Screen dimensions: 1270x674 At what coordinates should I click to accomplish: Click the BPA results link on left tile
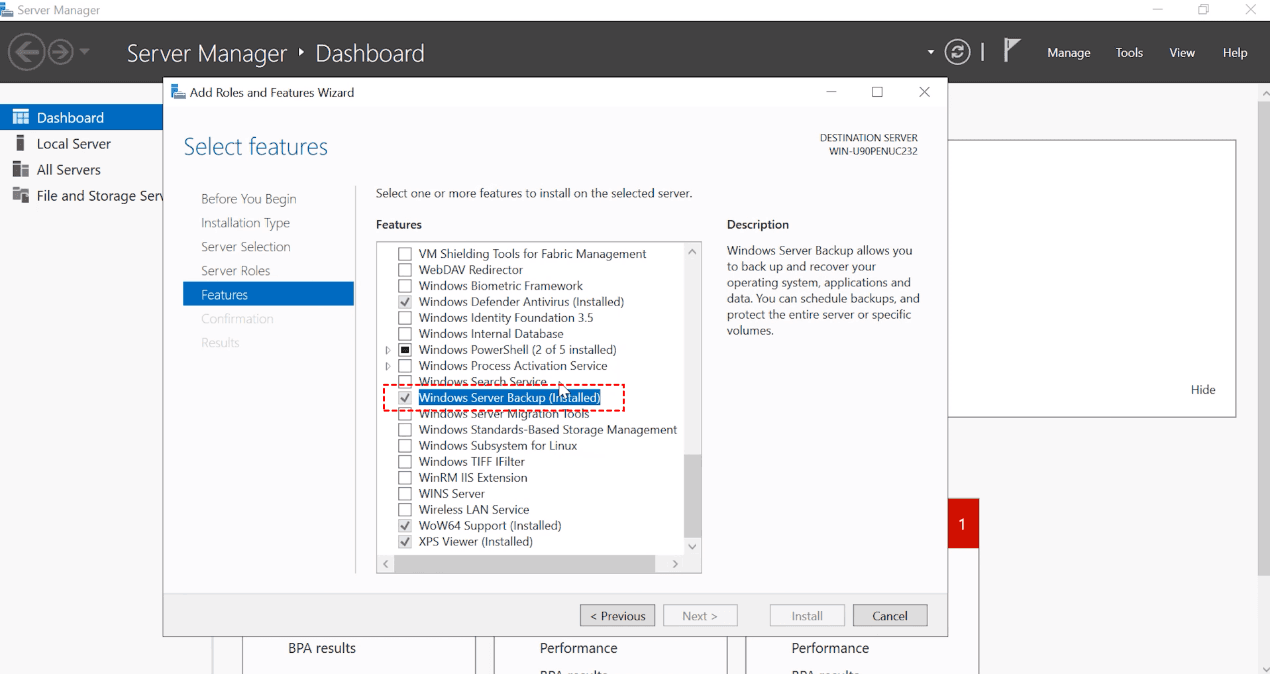pyautogui.click(x=322, y=648)
